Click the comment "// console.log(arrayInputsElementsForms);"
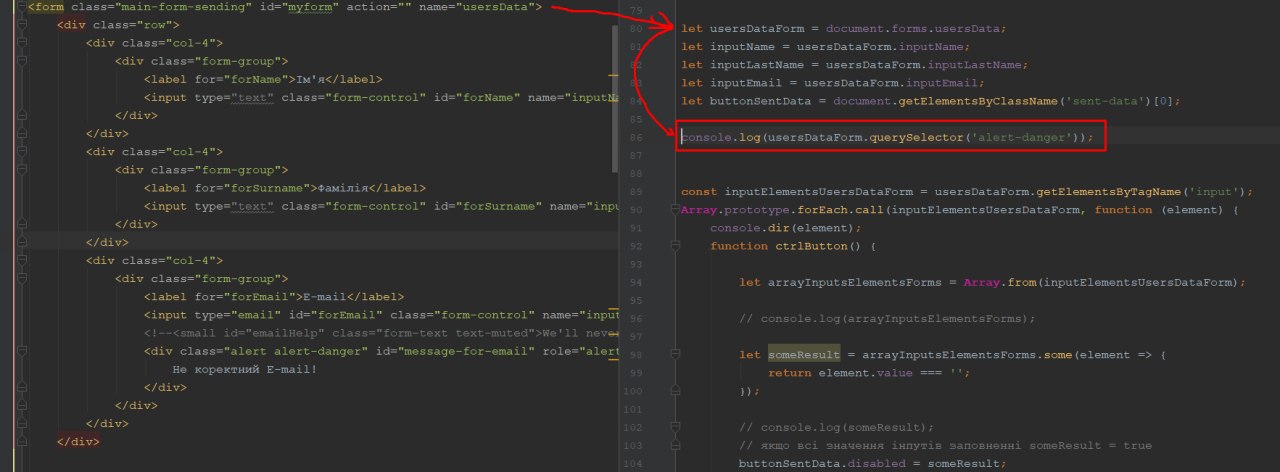This screenshot has height=472, width=1280. (887, 318)
